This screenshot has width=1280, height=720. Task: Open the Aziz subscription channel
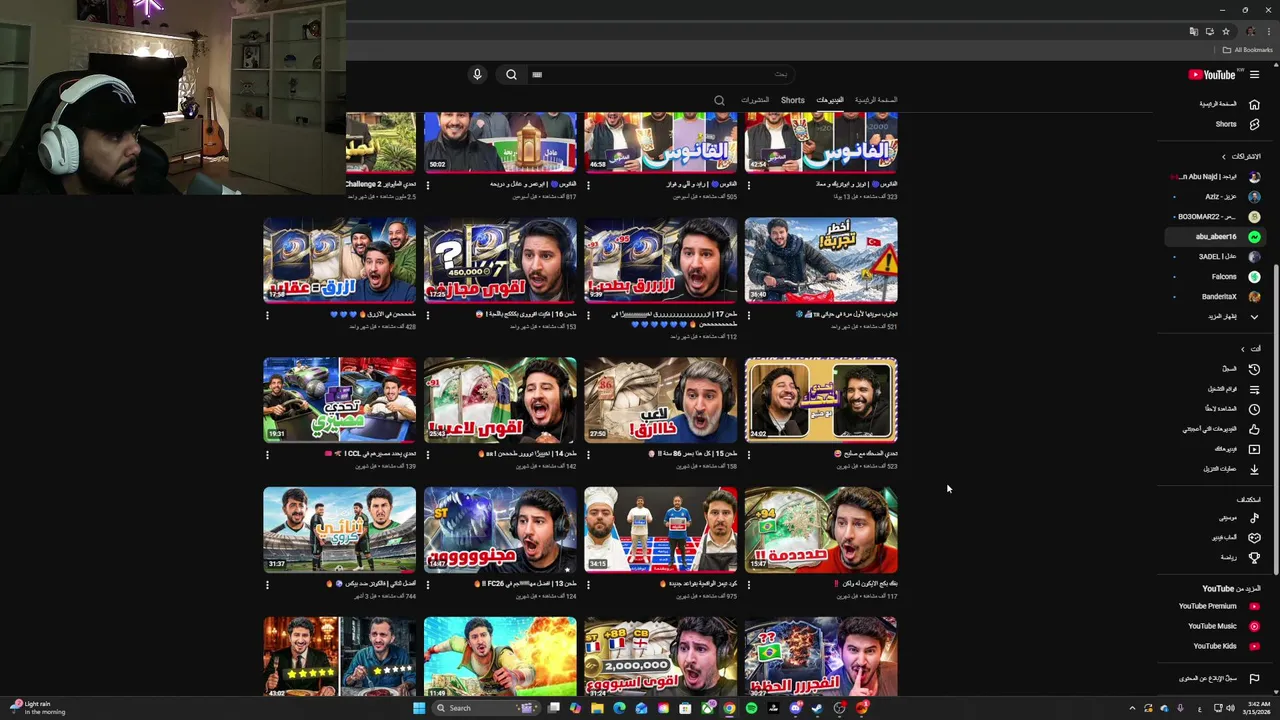coord(1221,197)
